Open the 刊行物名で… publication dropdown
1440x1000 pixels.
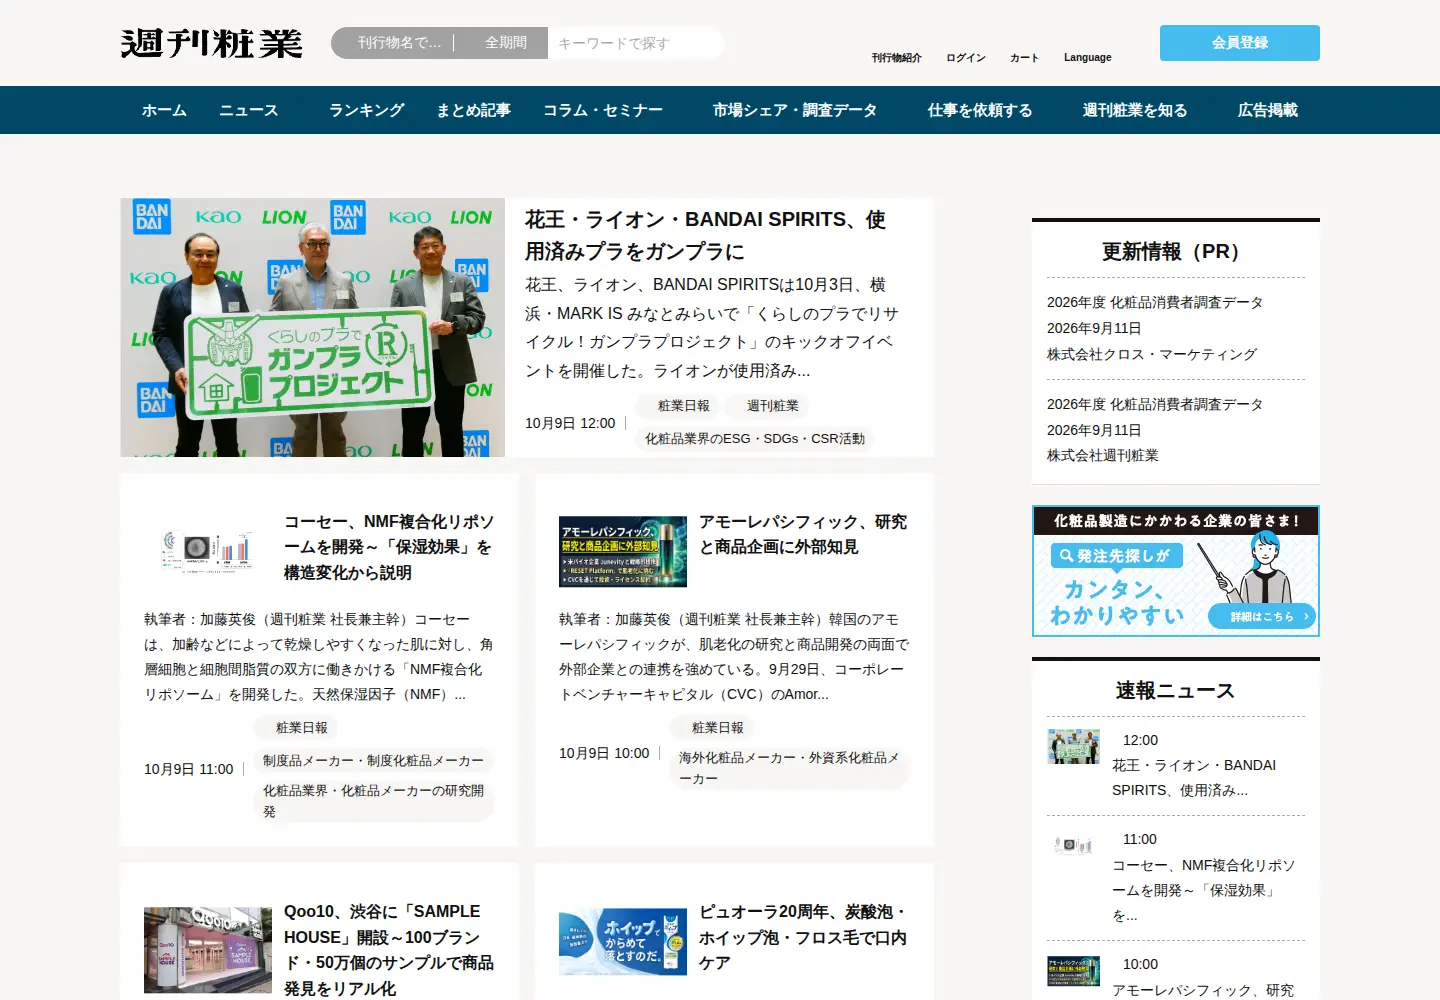[400, 43]
